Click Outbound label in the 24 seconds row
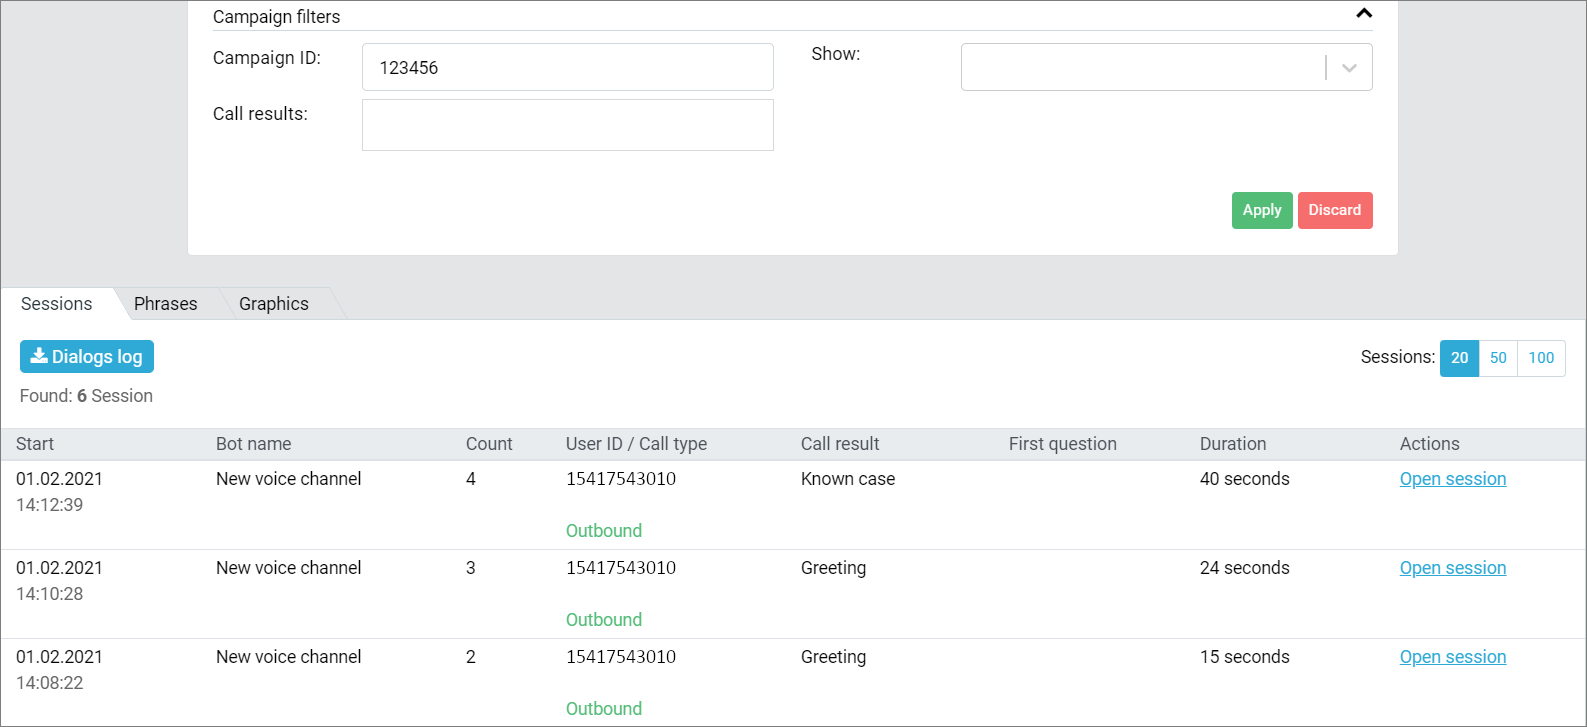 click(604, 620)
